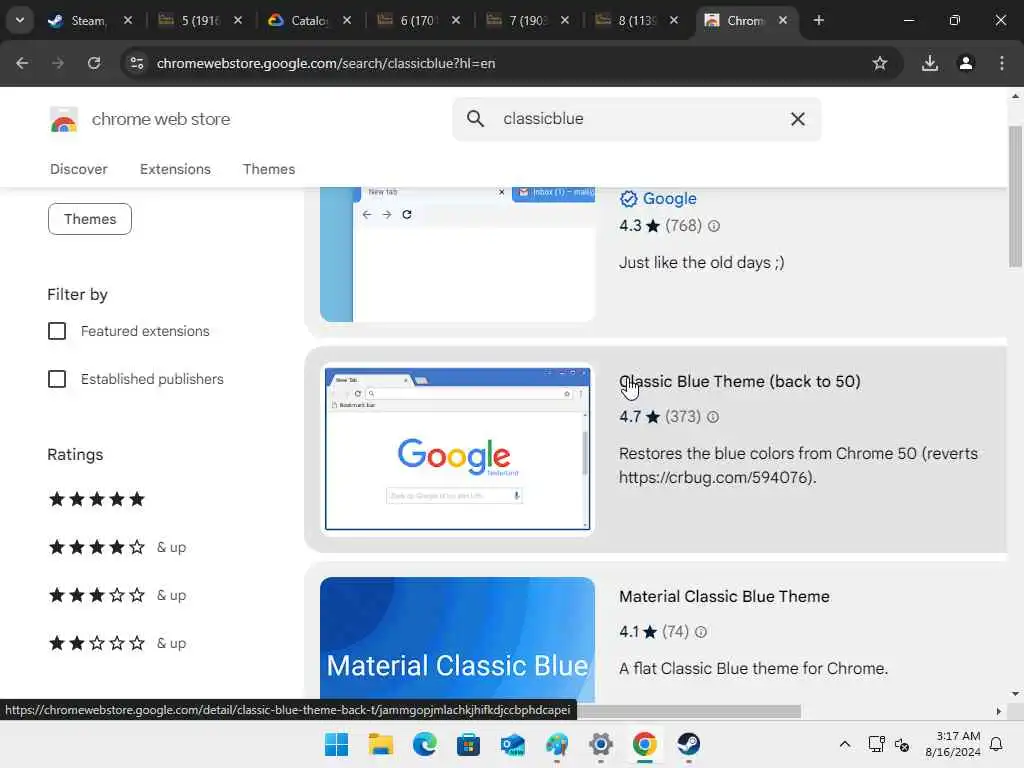Click the Classic Blue Theme thumbnail
This screenshot has height=768, width=1024.
457,449
